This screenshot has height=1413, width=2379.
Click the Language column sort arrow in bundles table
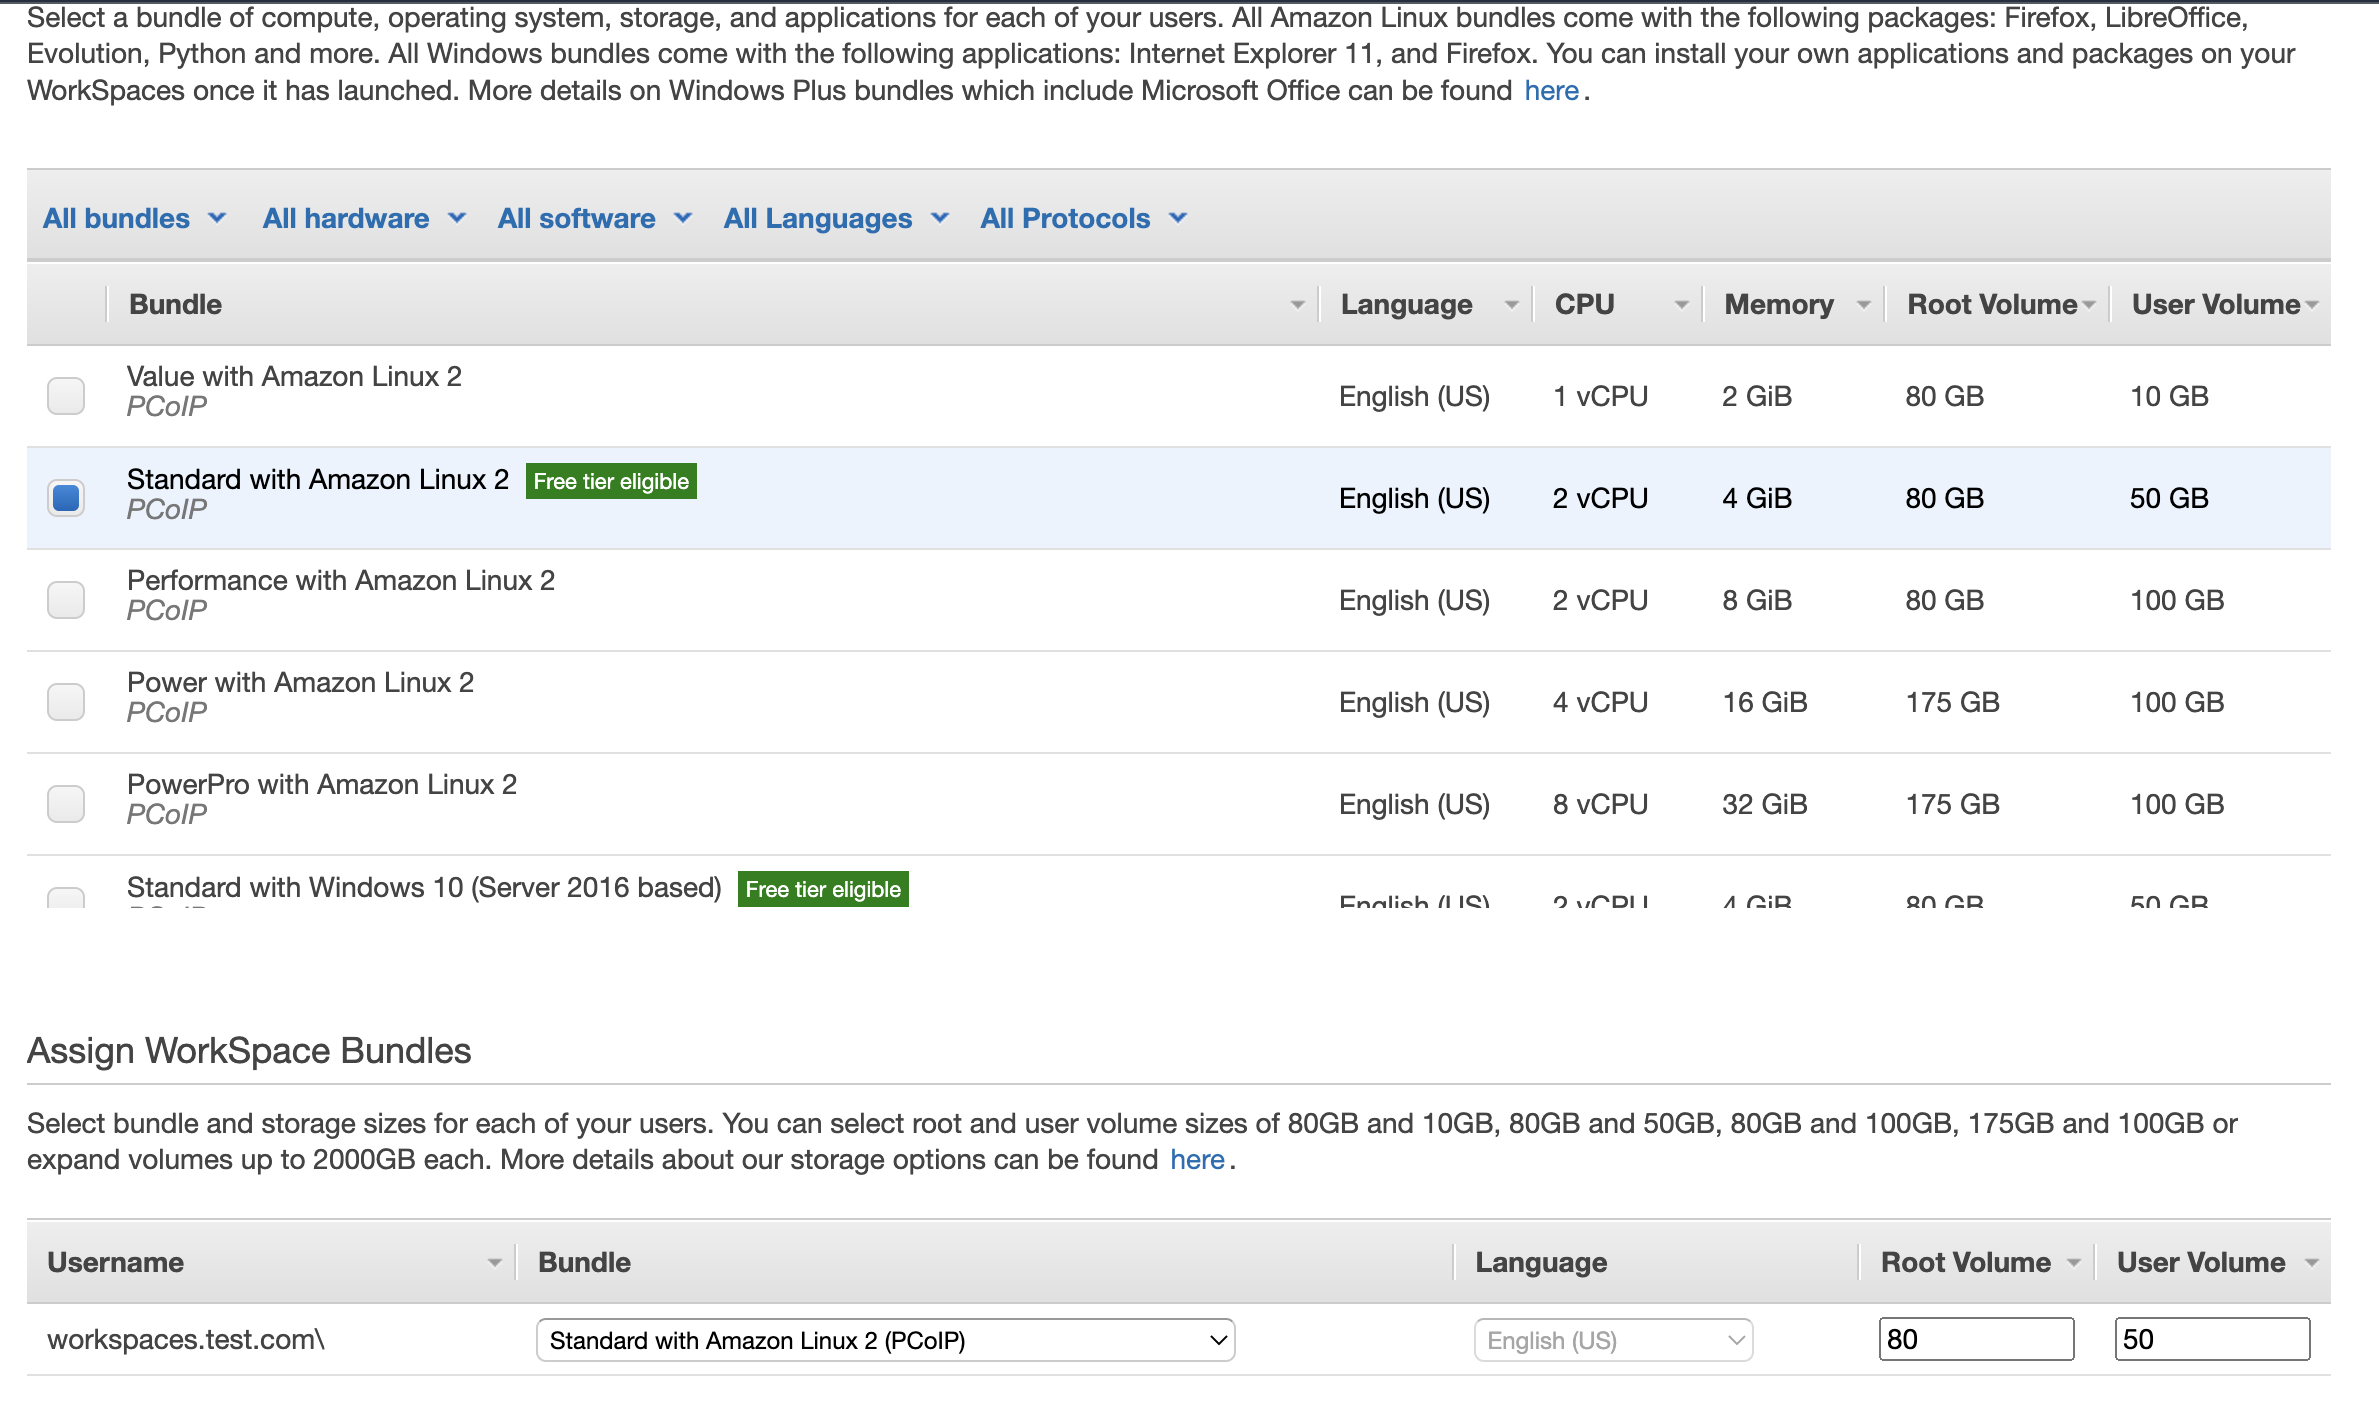click(1512, 305)
